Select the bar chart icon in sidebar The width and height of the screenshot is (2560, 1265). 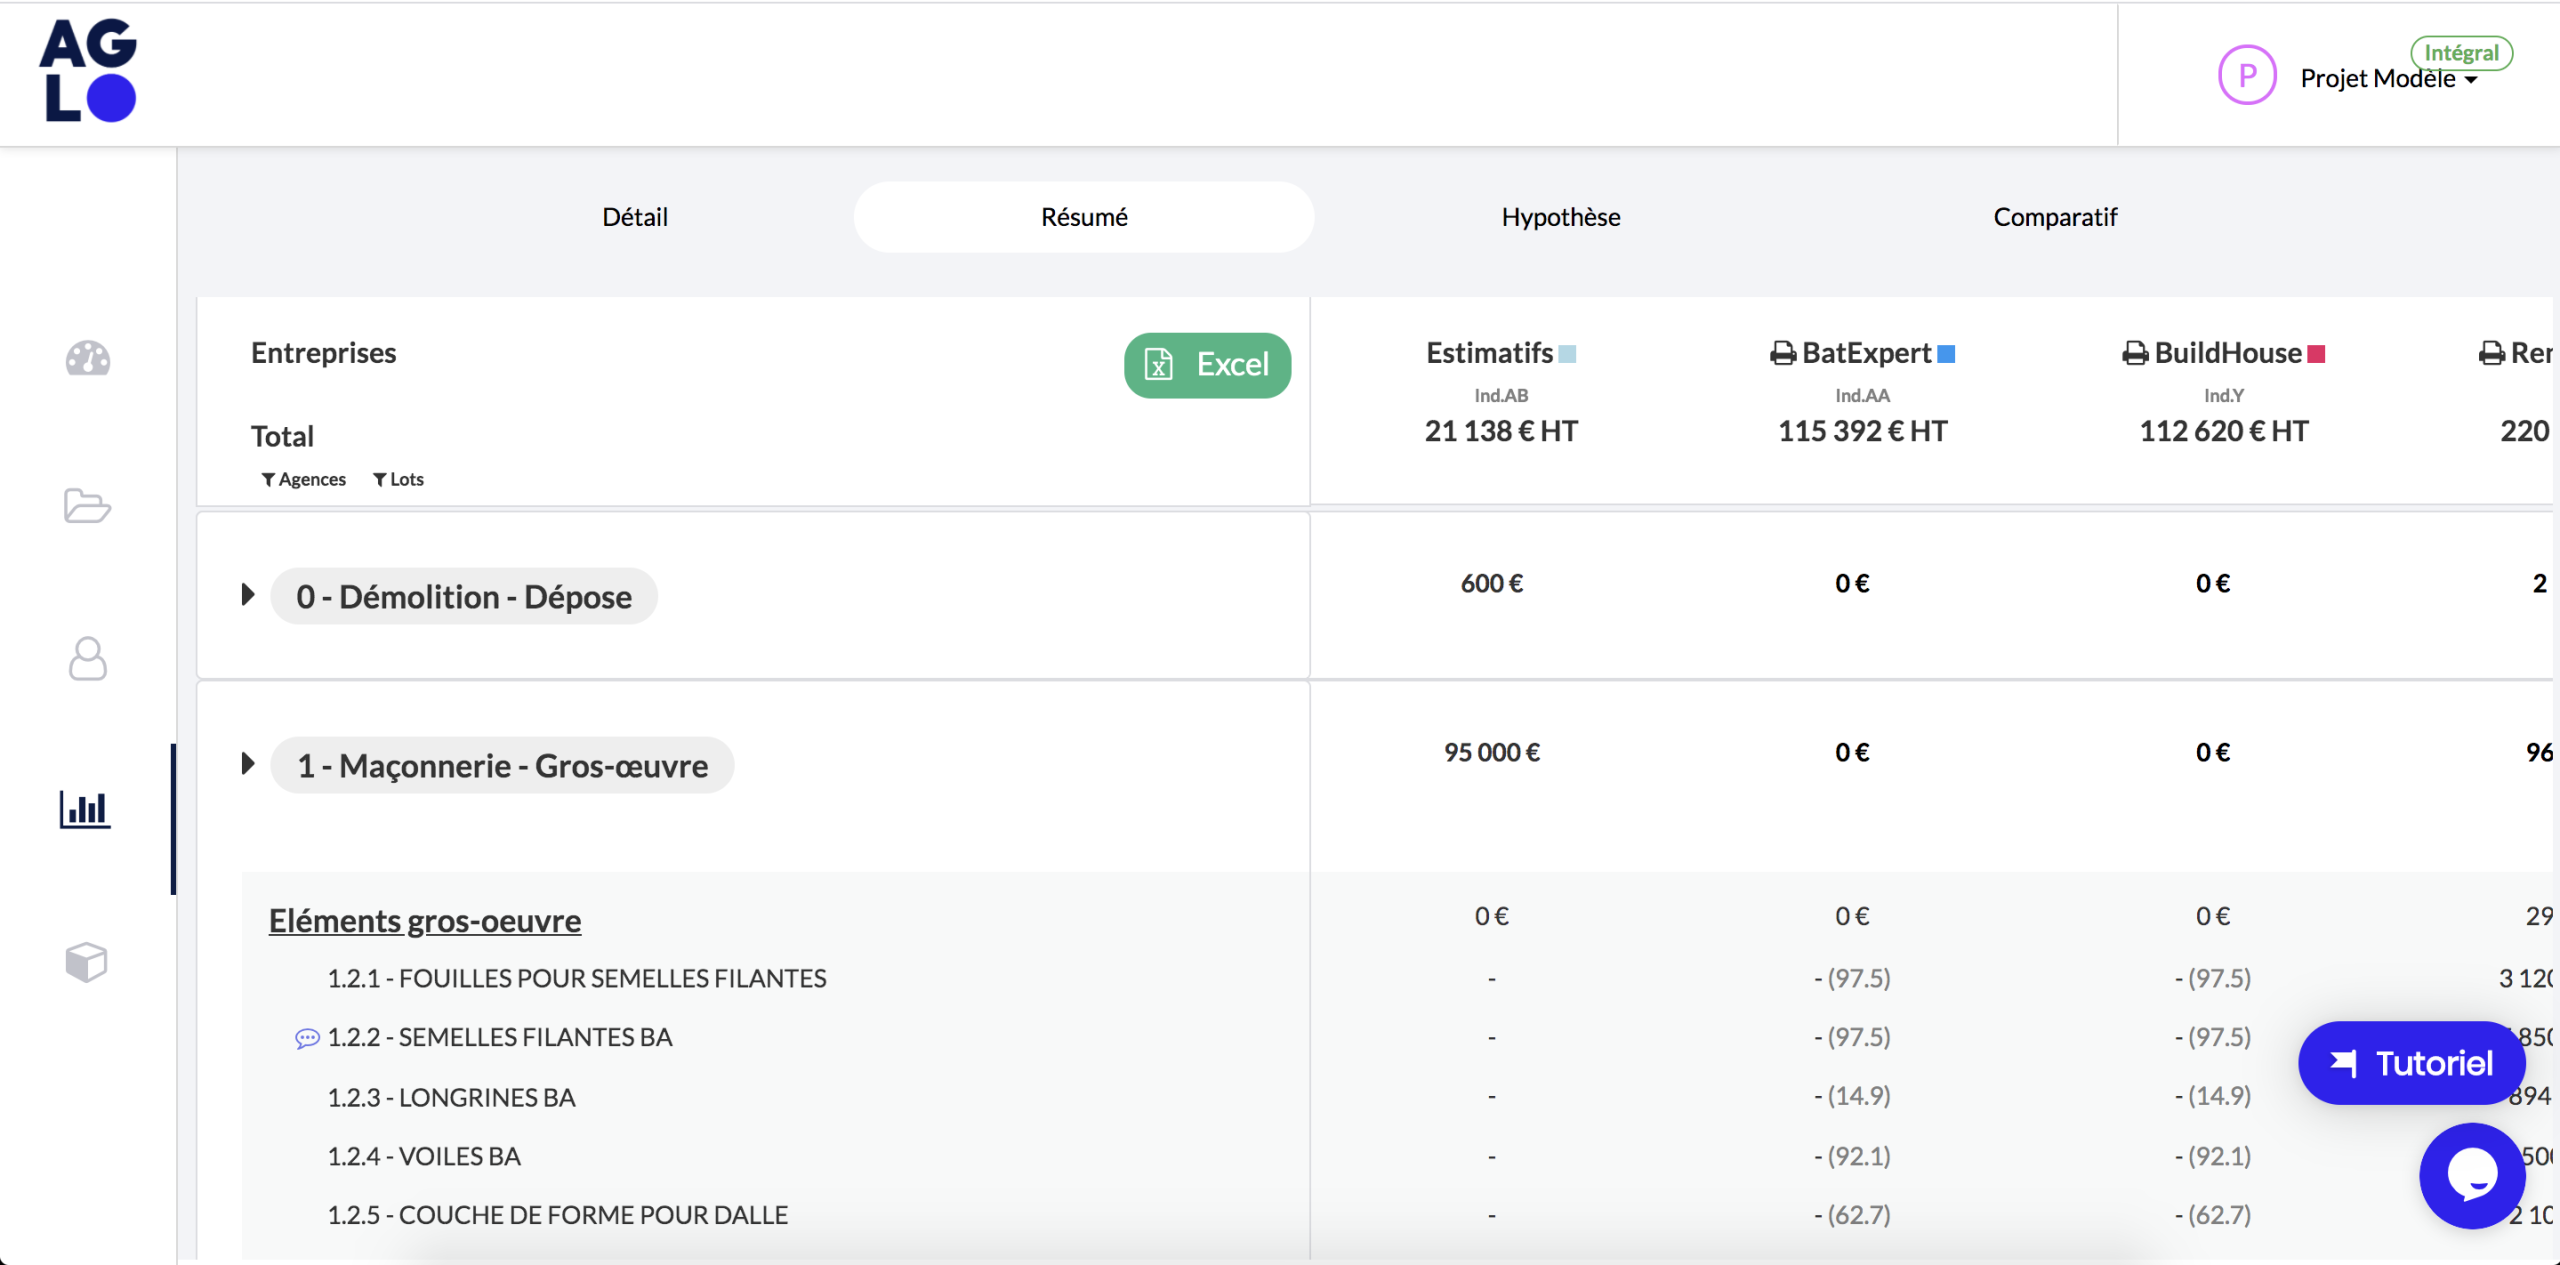click(85, 809)
